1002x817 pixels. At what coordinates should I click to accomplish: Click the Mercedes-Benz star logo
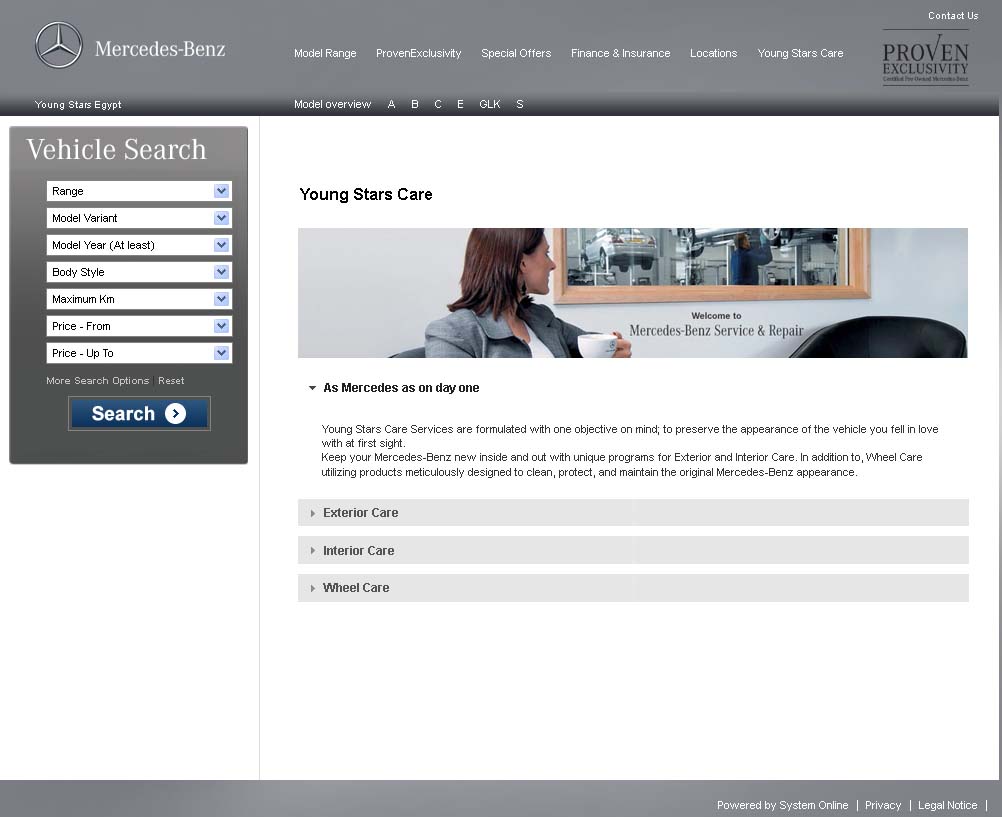pos(58,45)
